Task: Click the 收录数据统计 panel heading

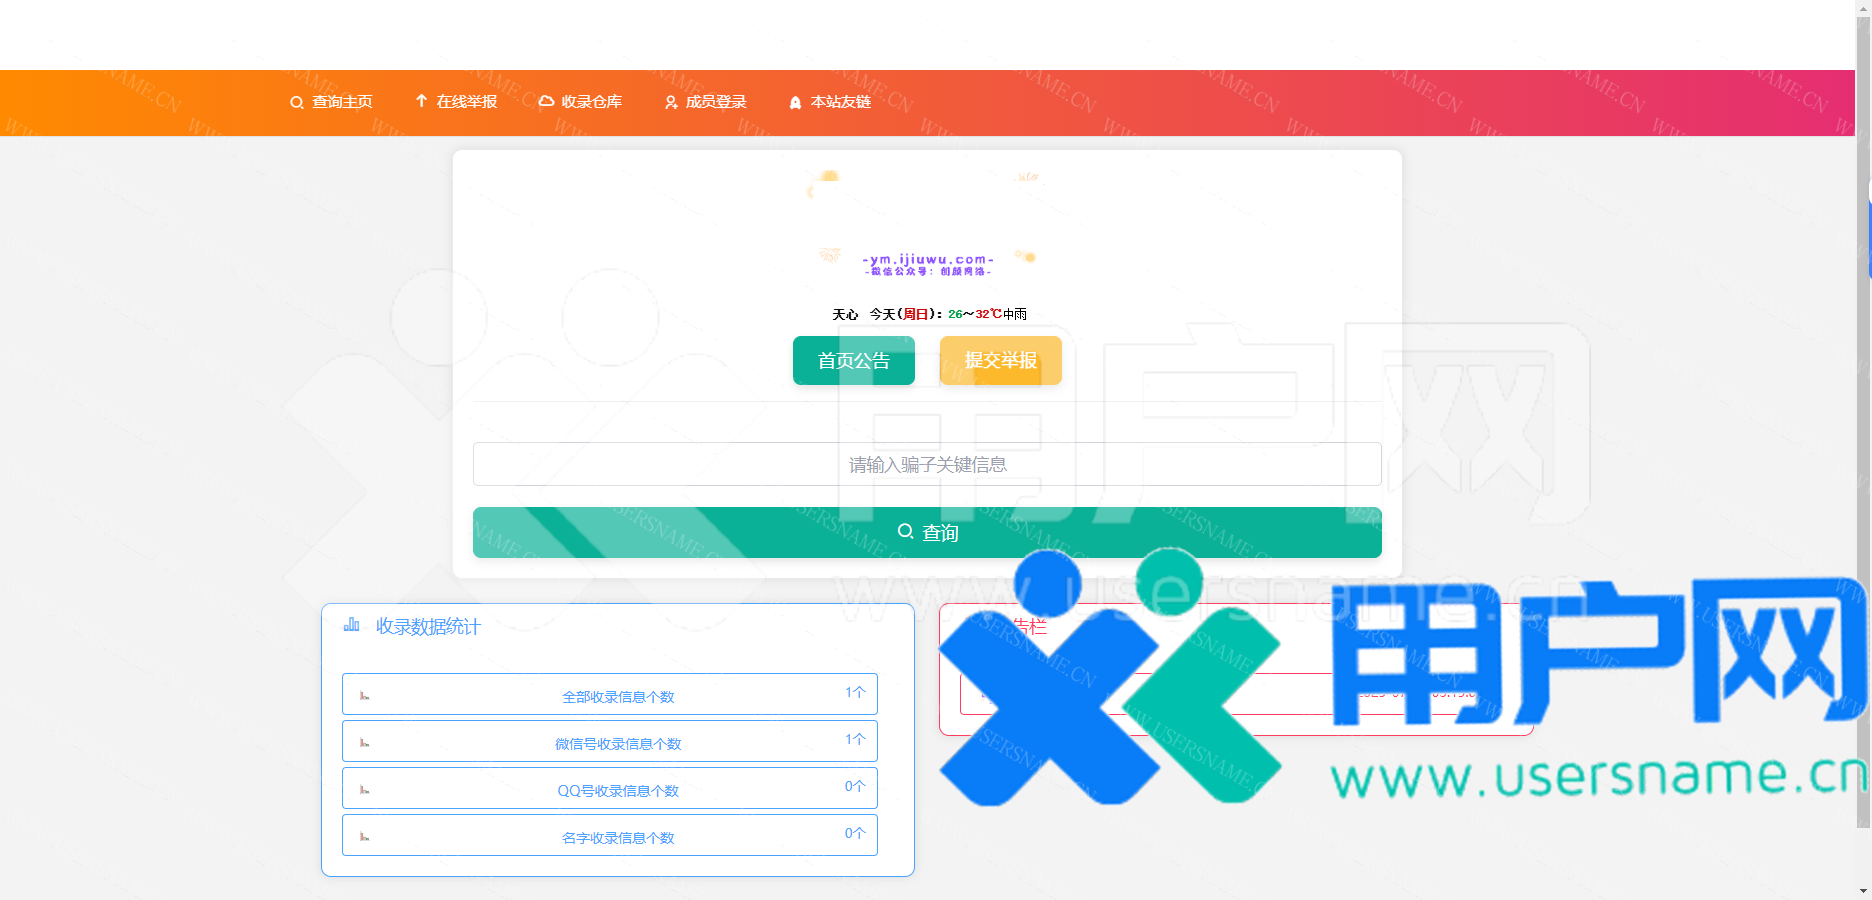Action: click(428, 627)
